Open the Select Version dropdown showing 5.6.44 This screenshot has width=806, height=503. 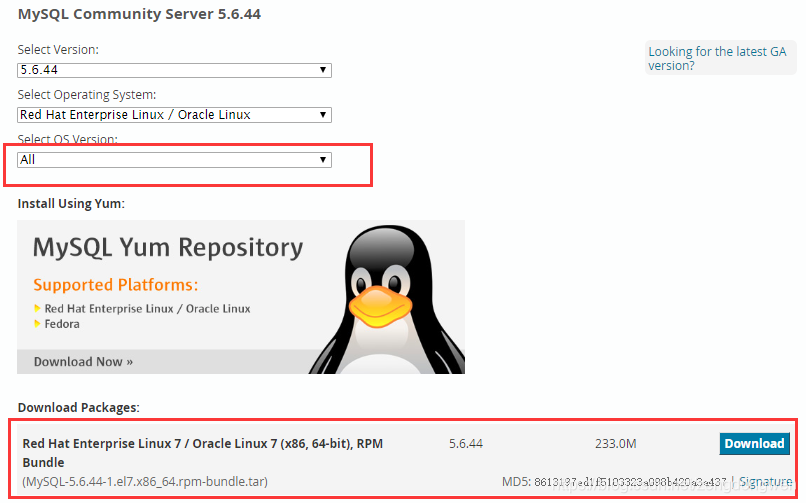174,70
